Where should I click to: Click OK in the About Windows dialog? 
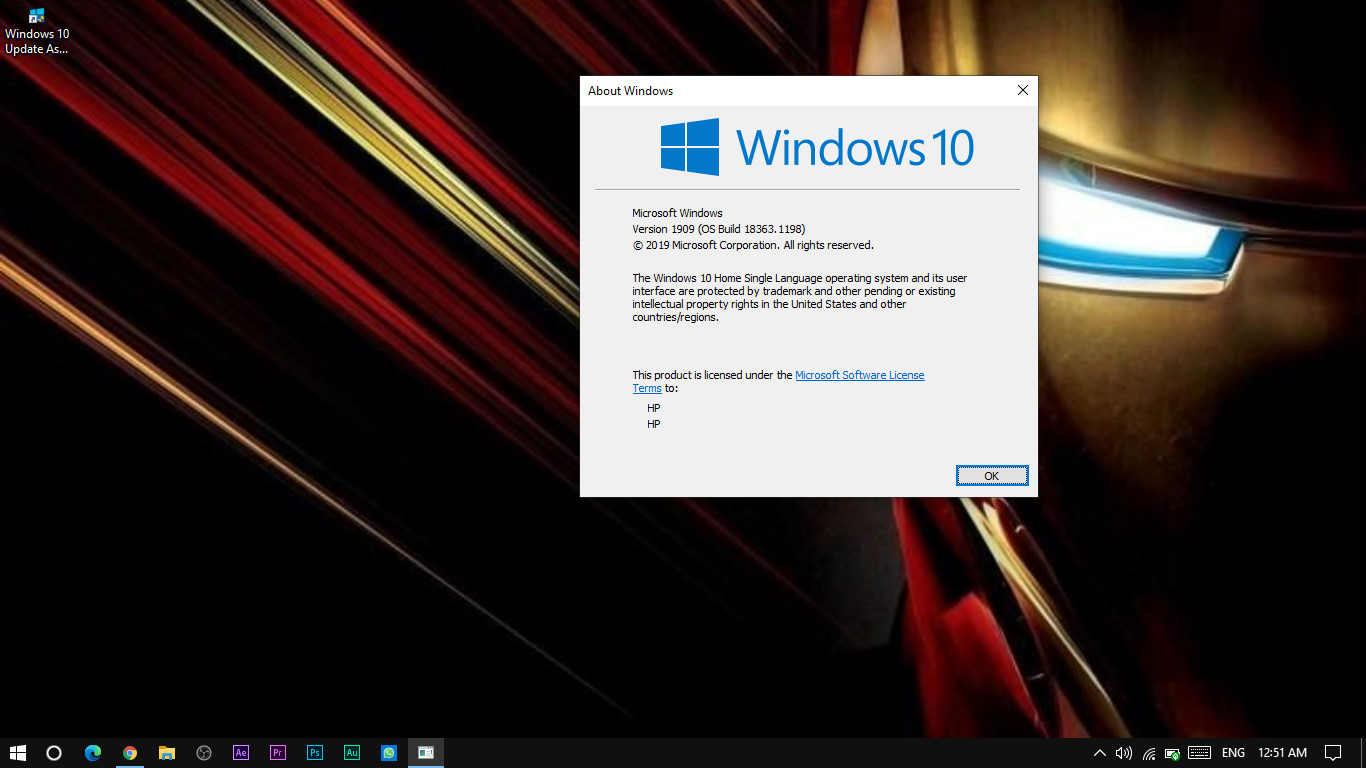coord(991,476)
